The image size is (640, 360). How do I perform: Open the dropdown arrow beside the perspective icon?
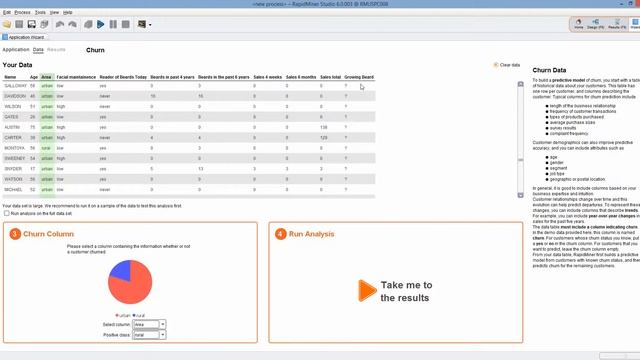point(150,25)
